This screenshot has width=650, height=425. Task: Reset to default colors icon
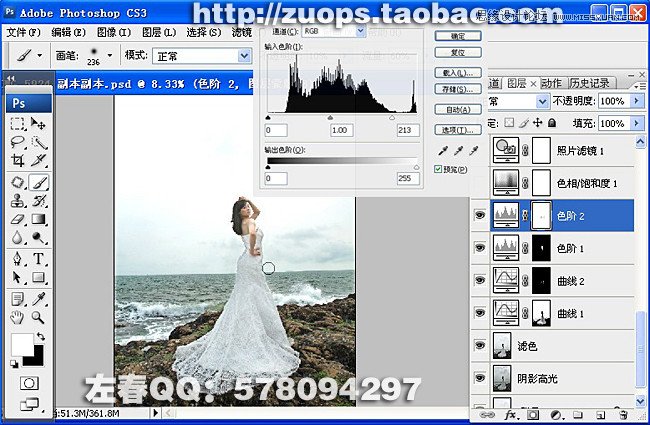click(x=15, y=364)
